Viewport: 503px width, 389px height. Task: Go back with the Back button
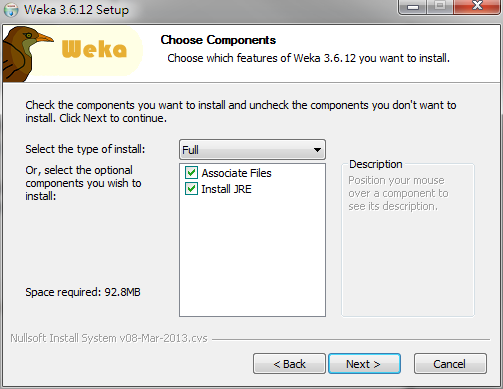[289, 364]
